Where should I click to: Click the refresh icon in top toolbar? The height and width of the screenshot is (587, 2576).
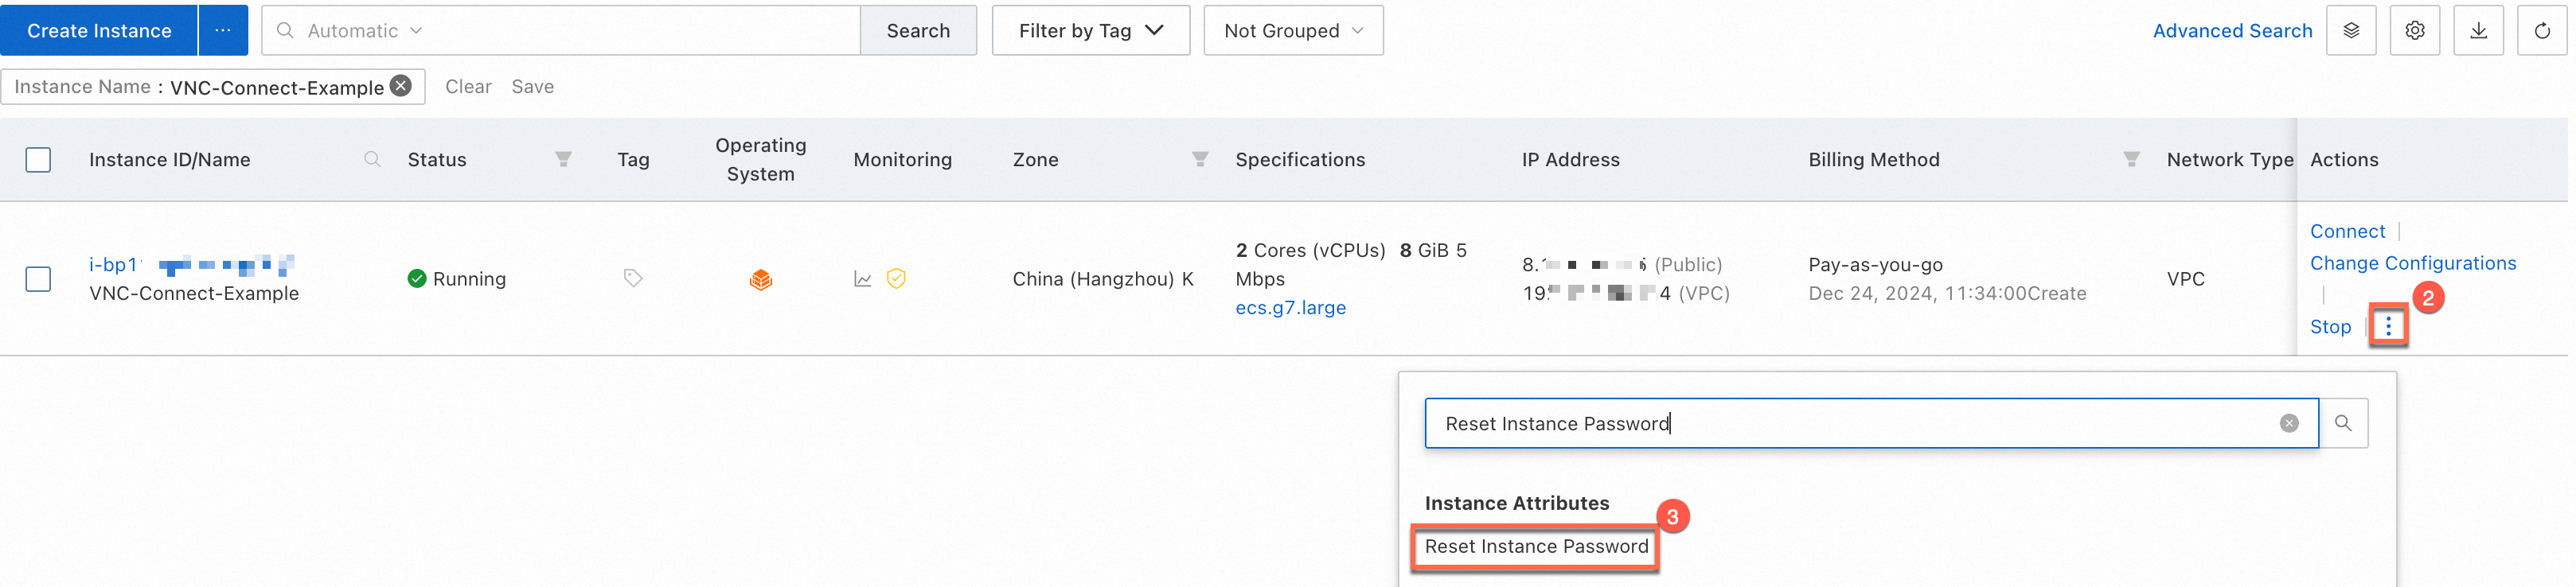pos(2541,31)
